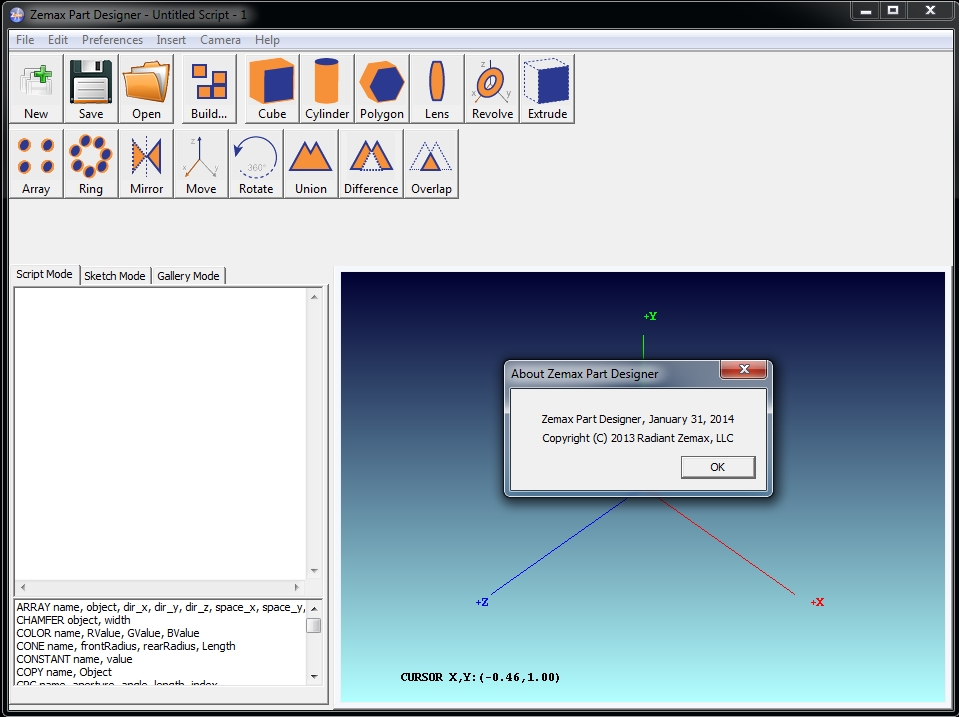The width and height of the screenshot is (959, 717).
Task: Choose the Ring tool
Action: coord(91,163)
